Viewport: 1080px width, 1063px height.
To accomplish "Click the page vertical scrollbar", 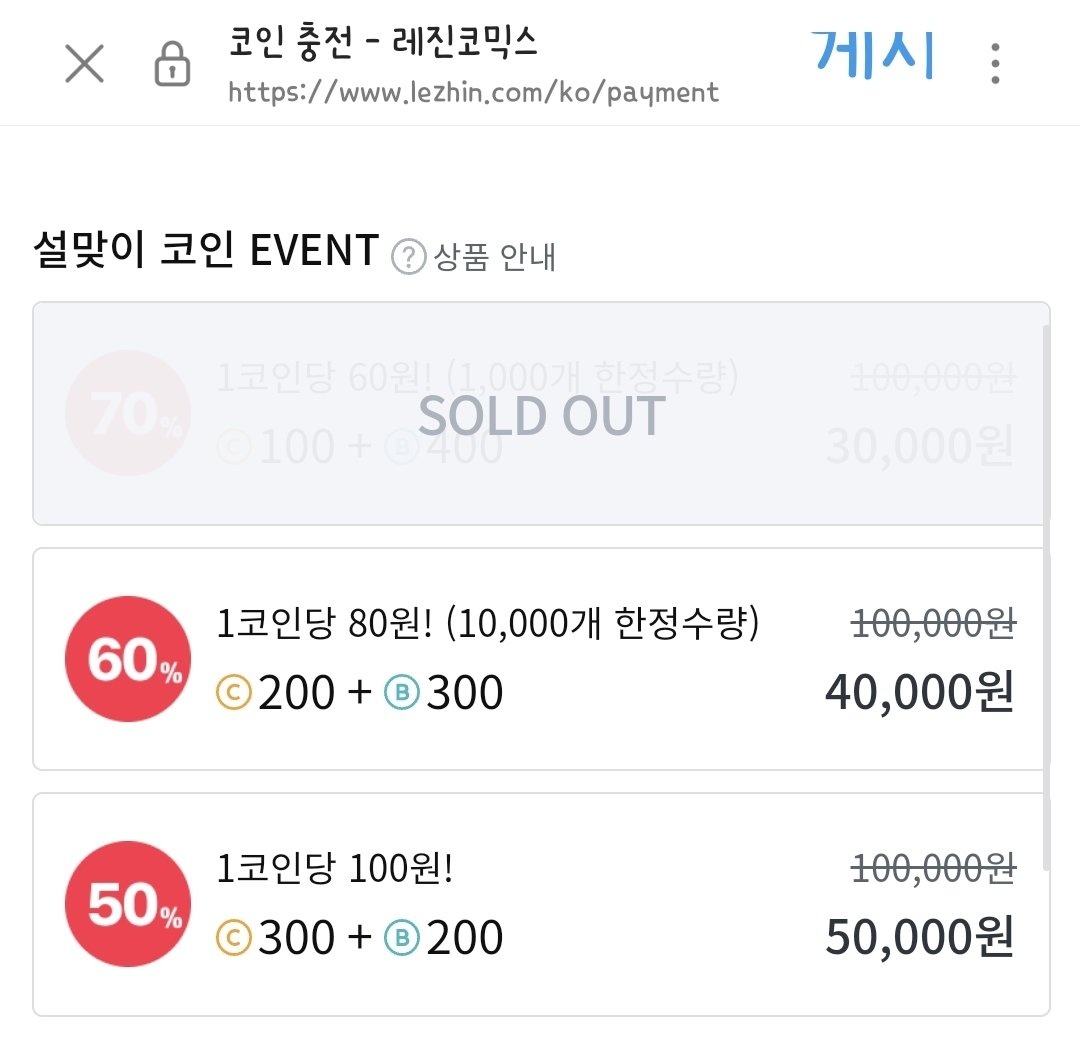I will (1047, 597).
